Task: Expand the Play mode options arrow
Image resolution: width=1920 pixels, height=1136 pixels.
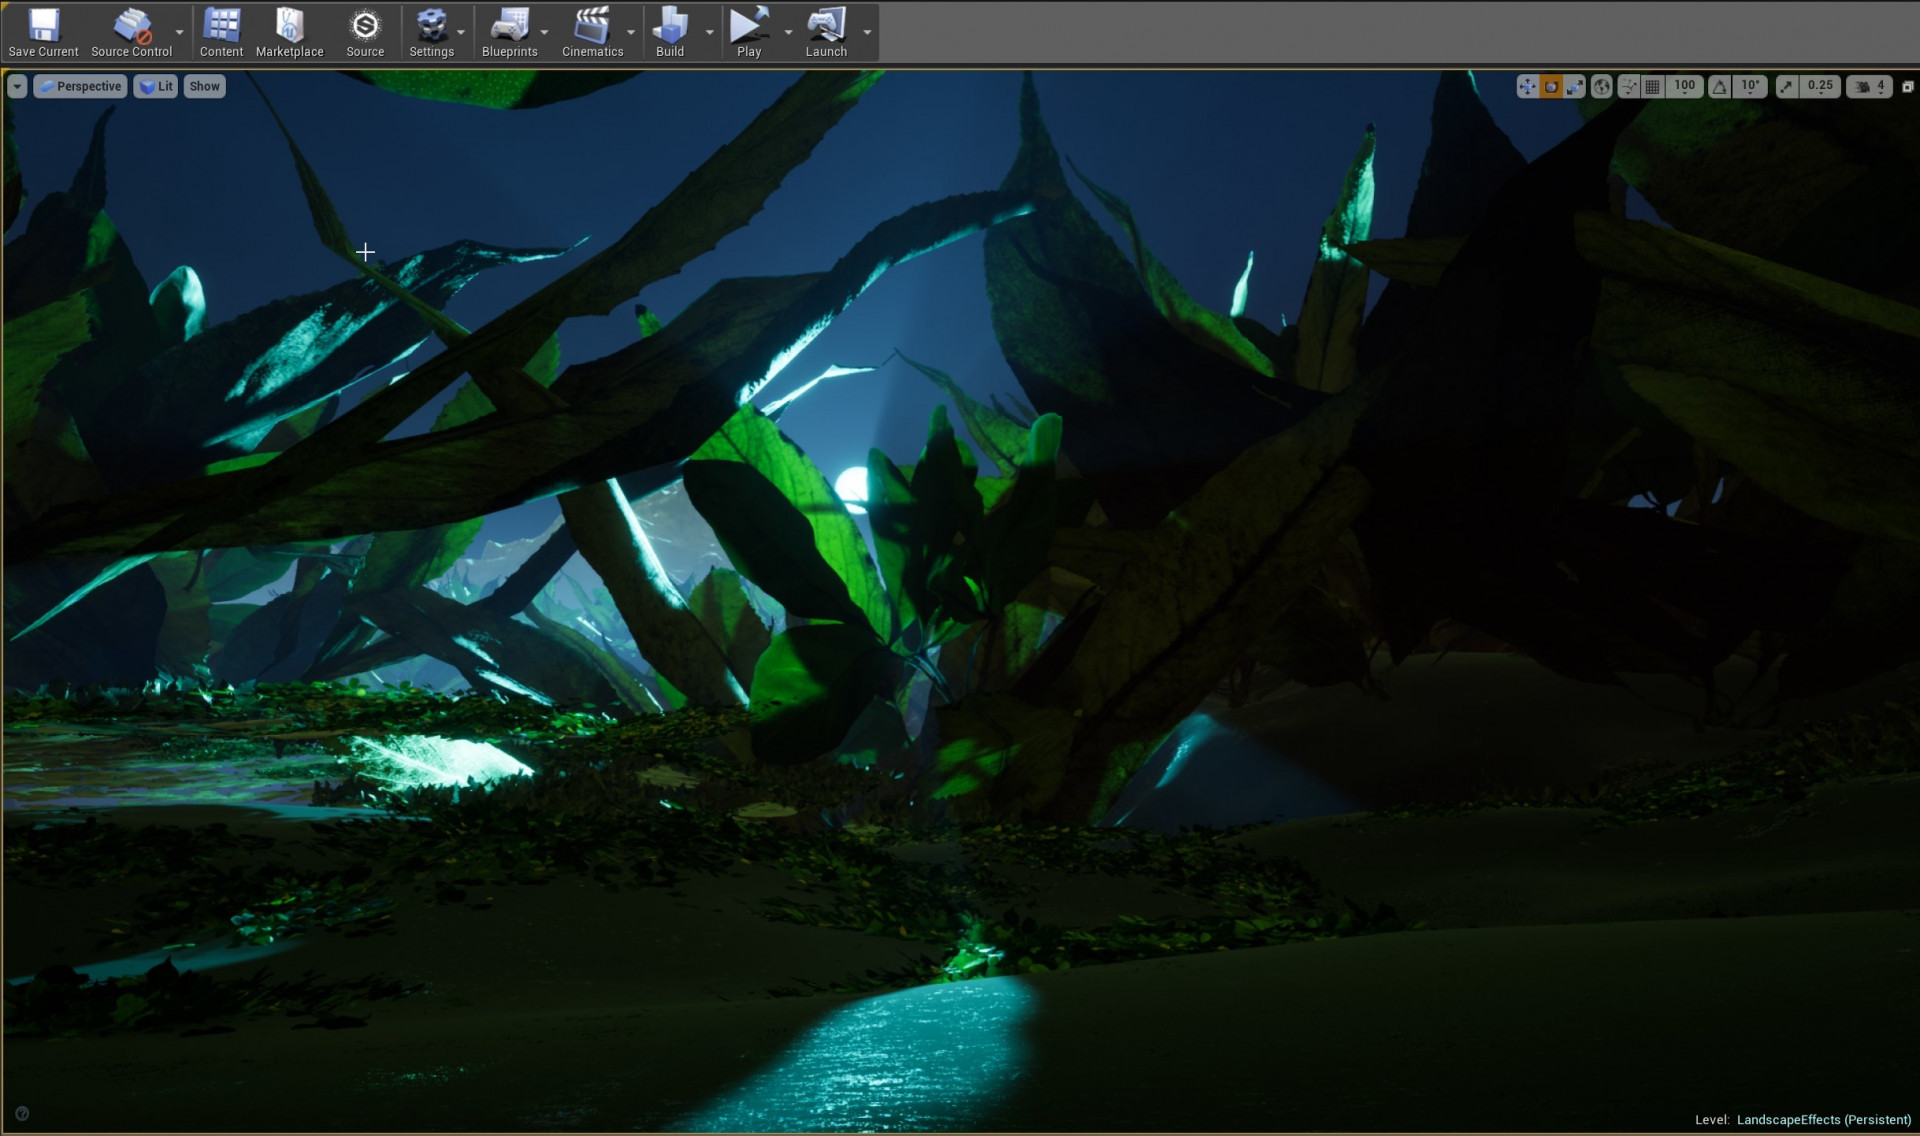Action: pos(788,33)
